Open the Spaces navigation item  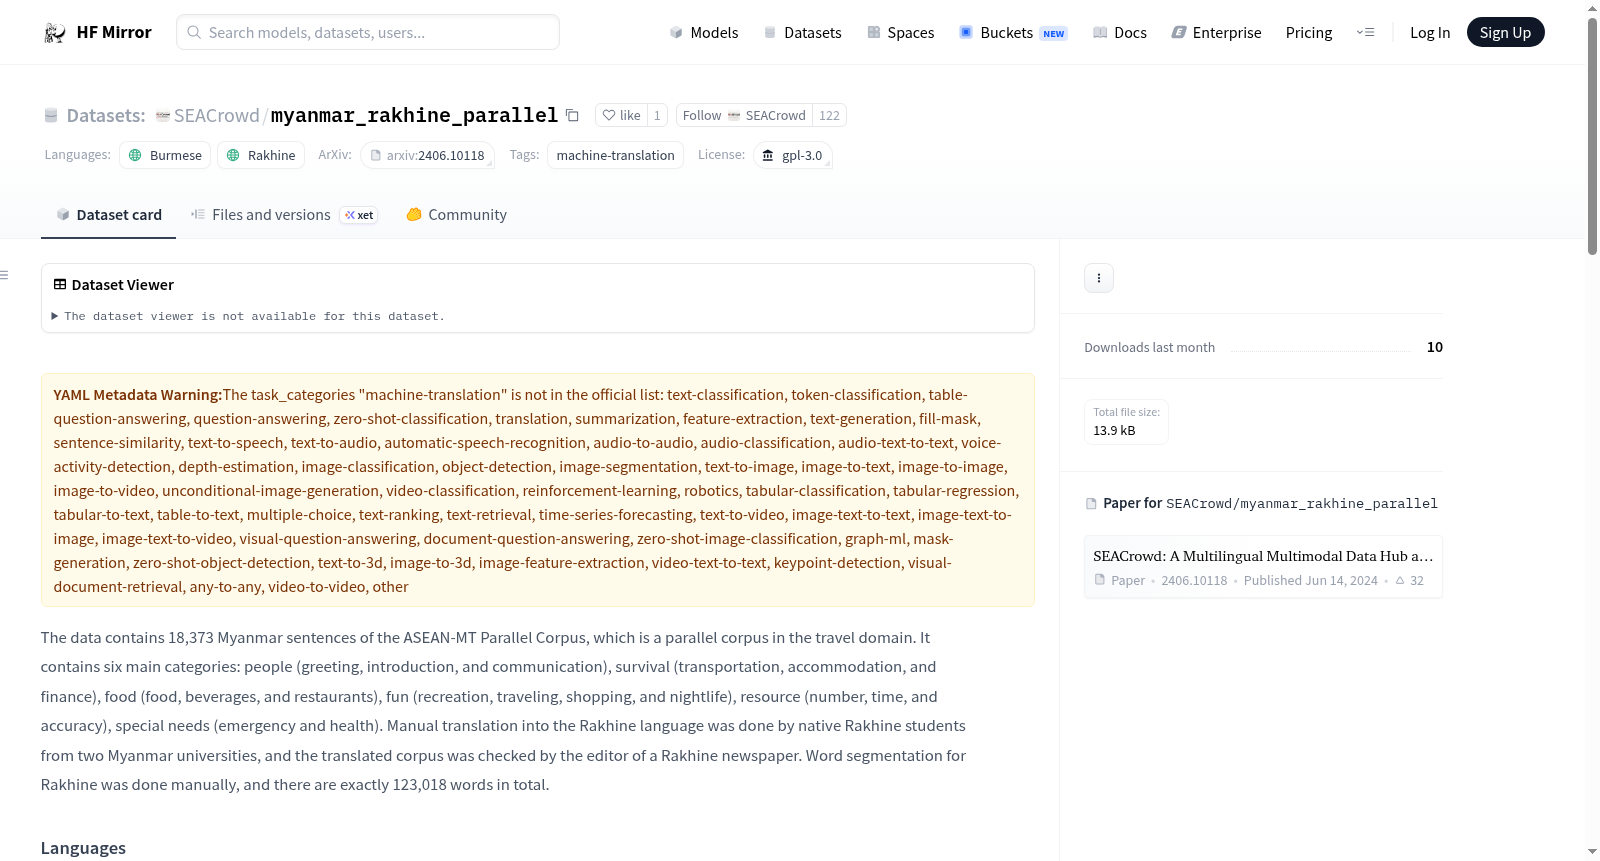[x=901, y=32]
